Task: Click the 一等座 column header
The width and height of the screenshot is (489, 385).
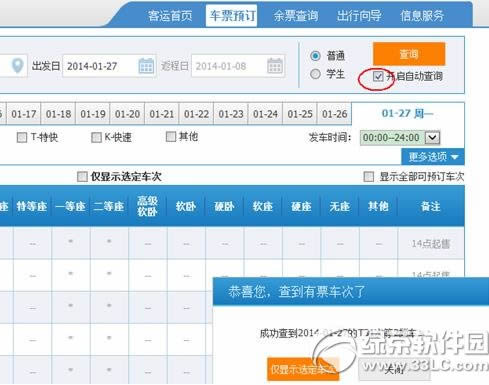Action: (x=71, y=206)
